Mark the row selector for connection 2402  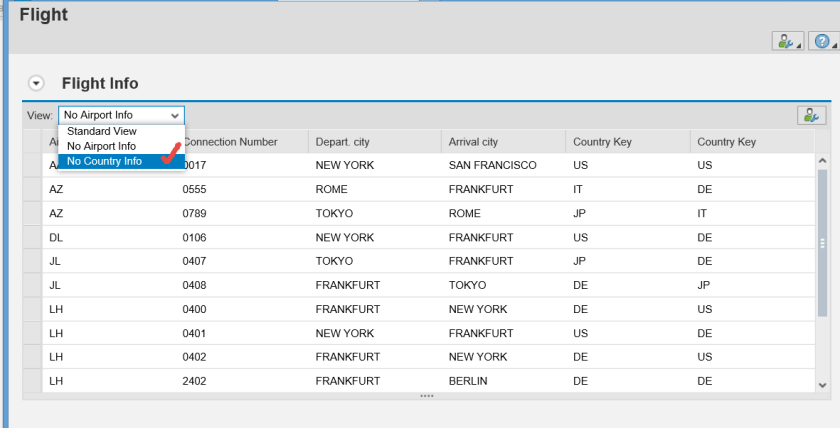coord(32,381)
